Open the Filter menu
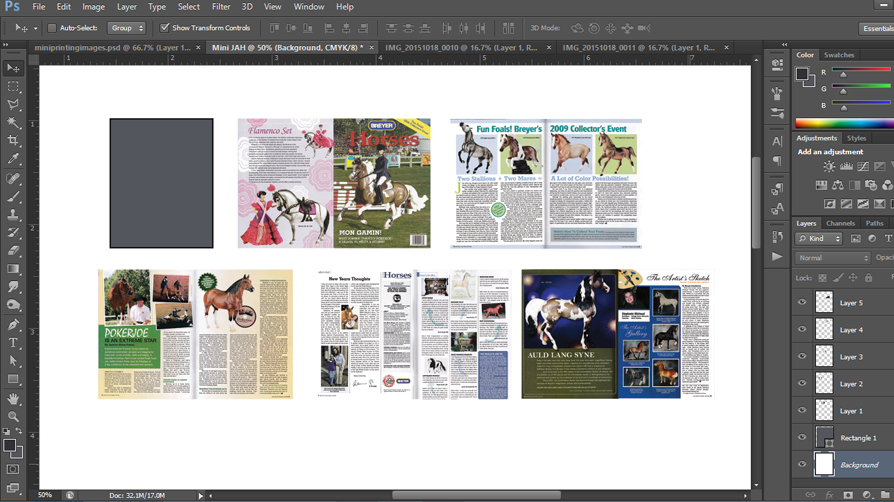 (221, 7)
